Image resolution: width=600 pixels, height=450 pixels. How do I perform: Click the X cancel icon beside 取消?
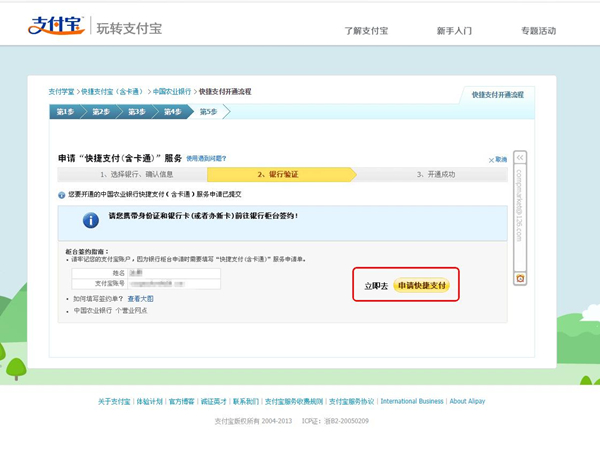point(491,159)
